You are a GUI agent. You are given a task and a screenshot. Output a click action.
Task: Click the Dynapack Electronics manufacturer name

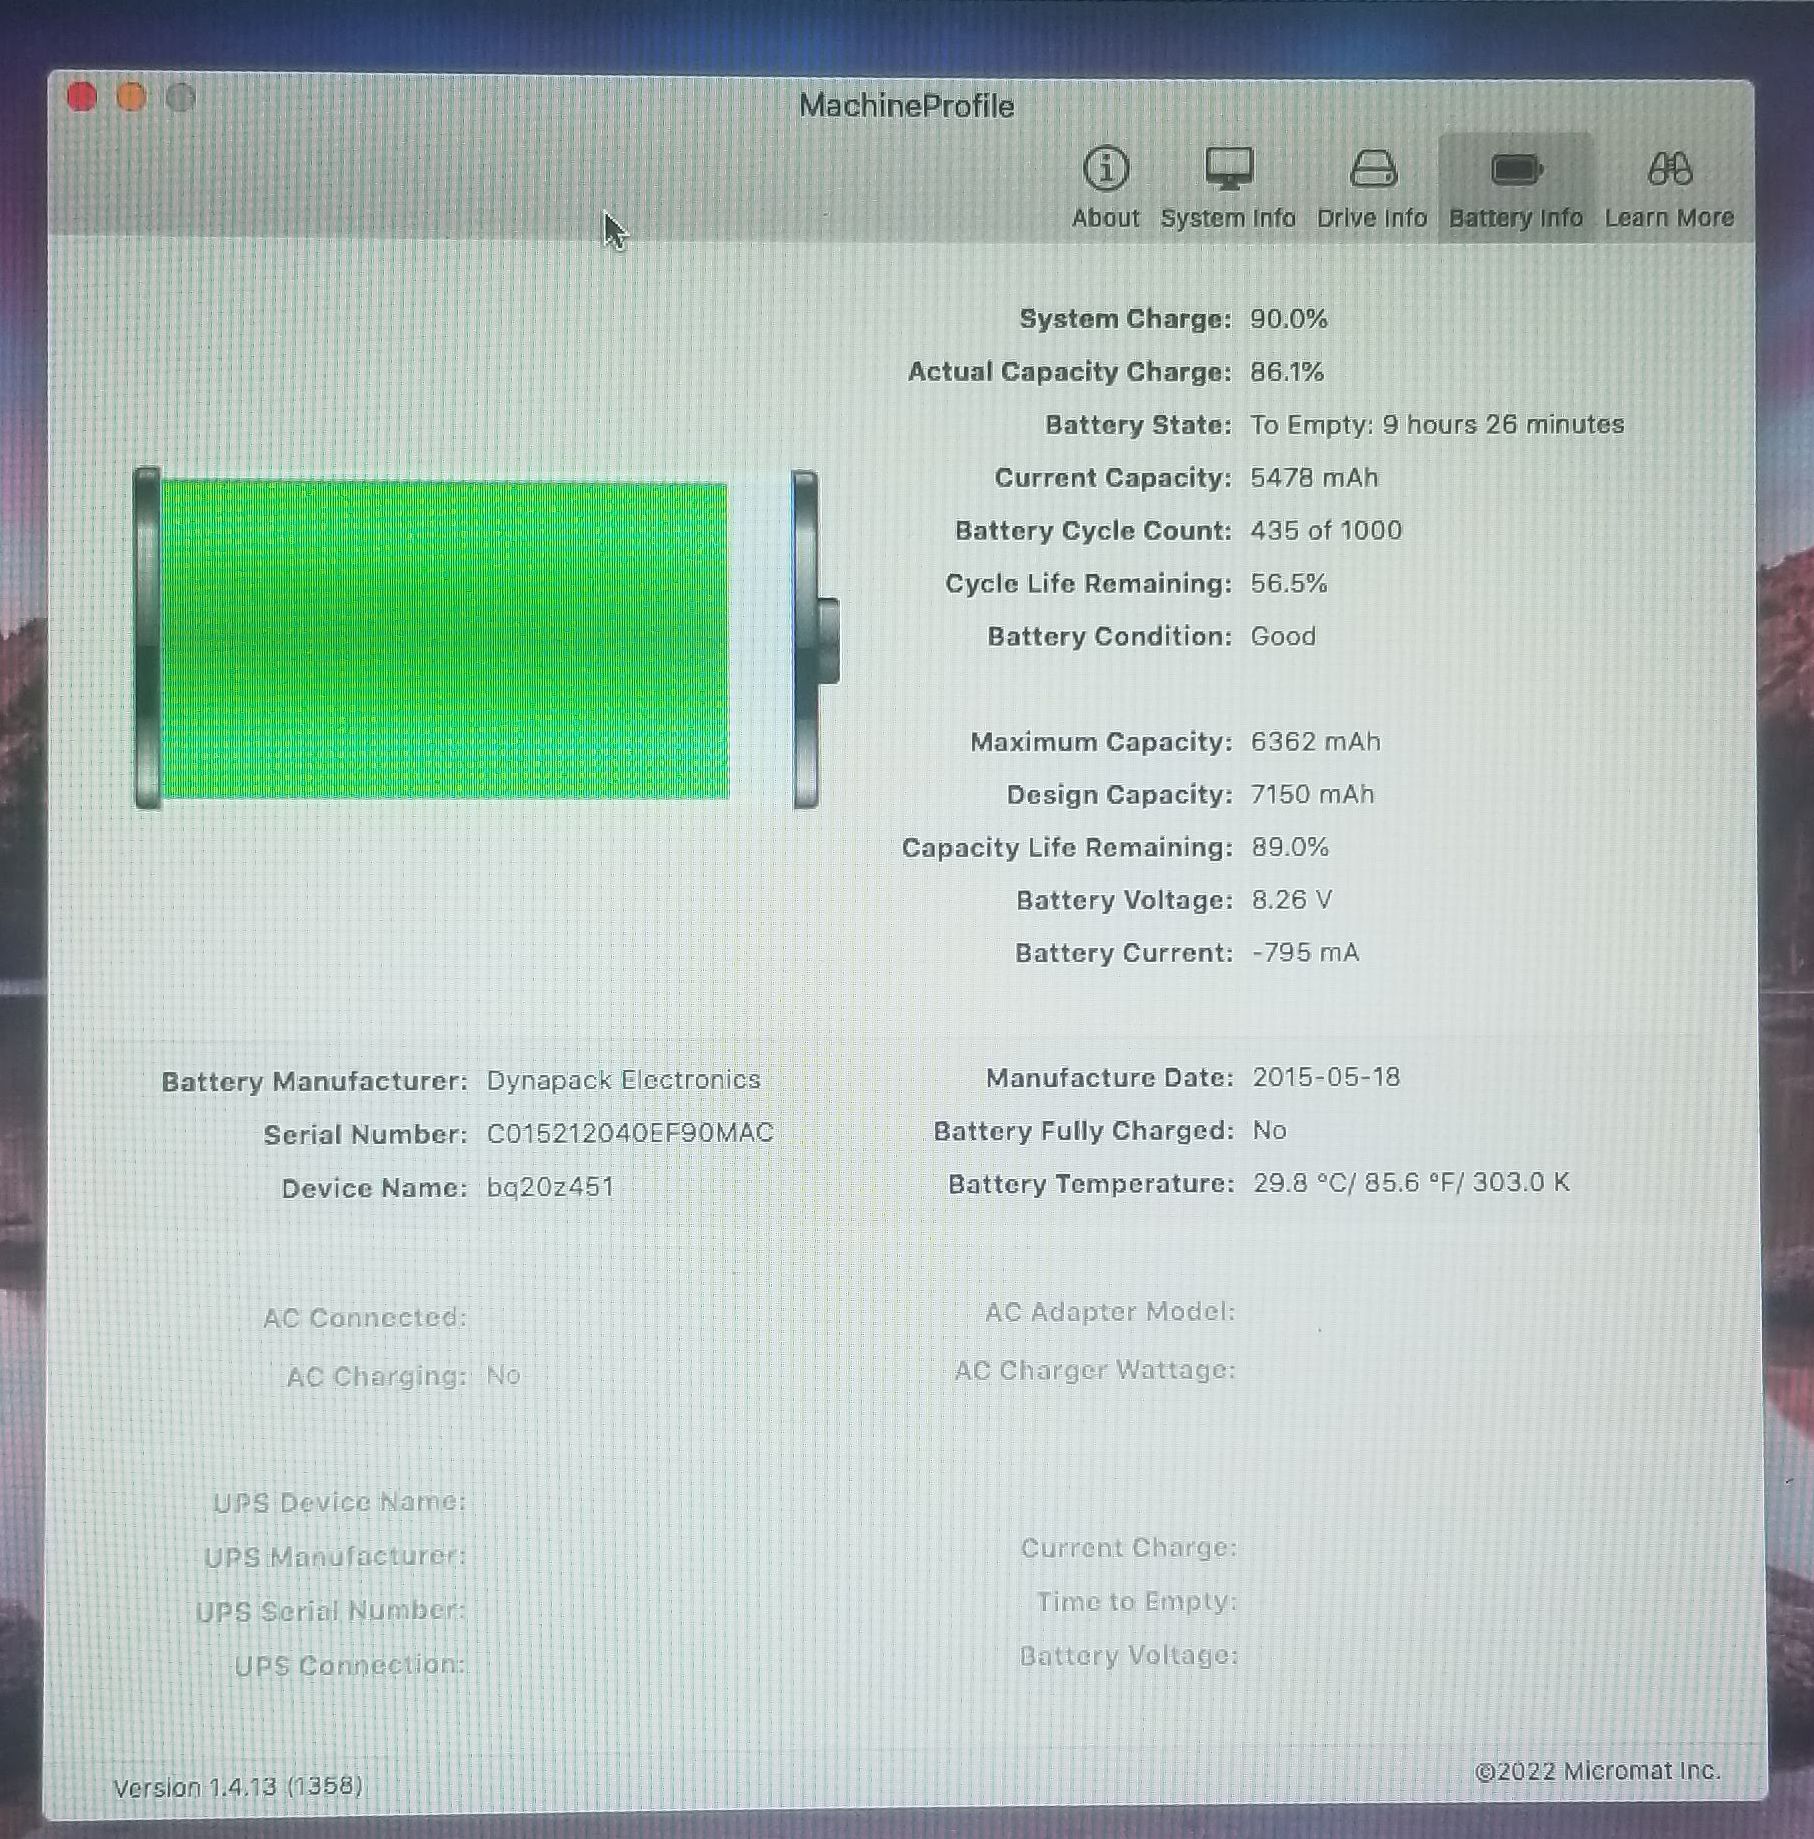(623, 1080)
